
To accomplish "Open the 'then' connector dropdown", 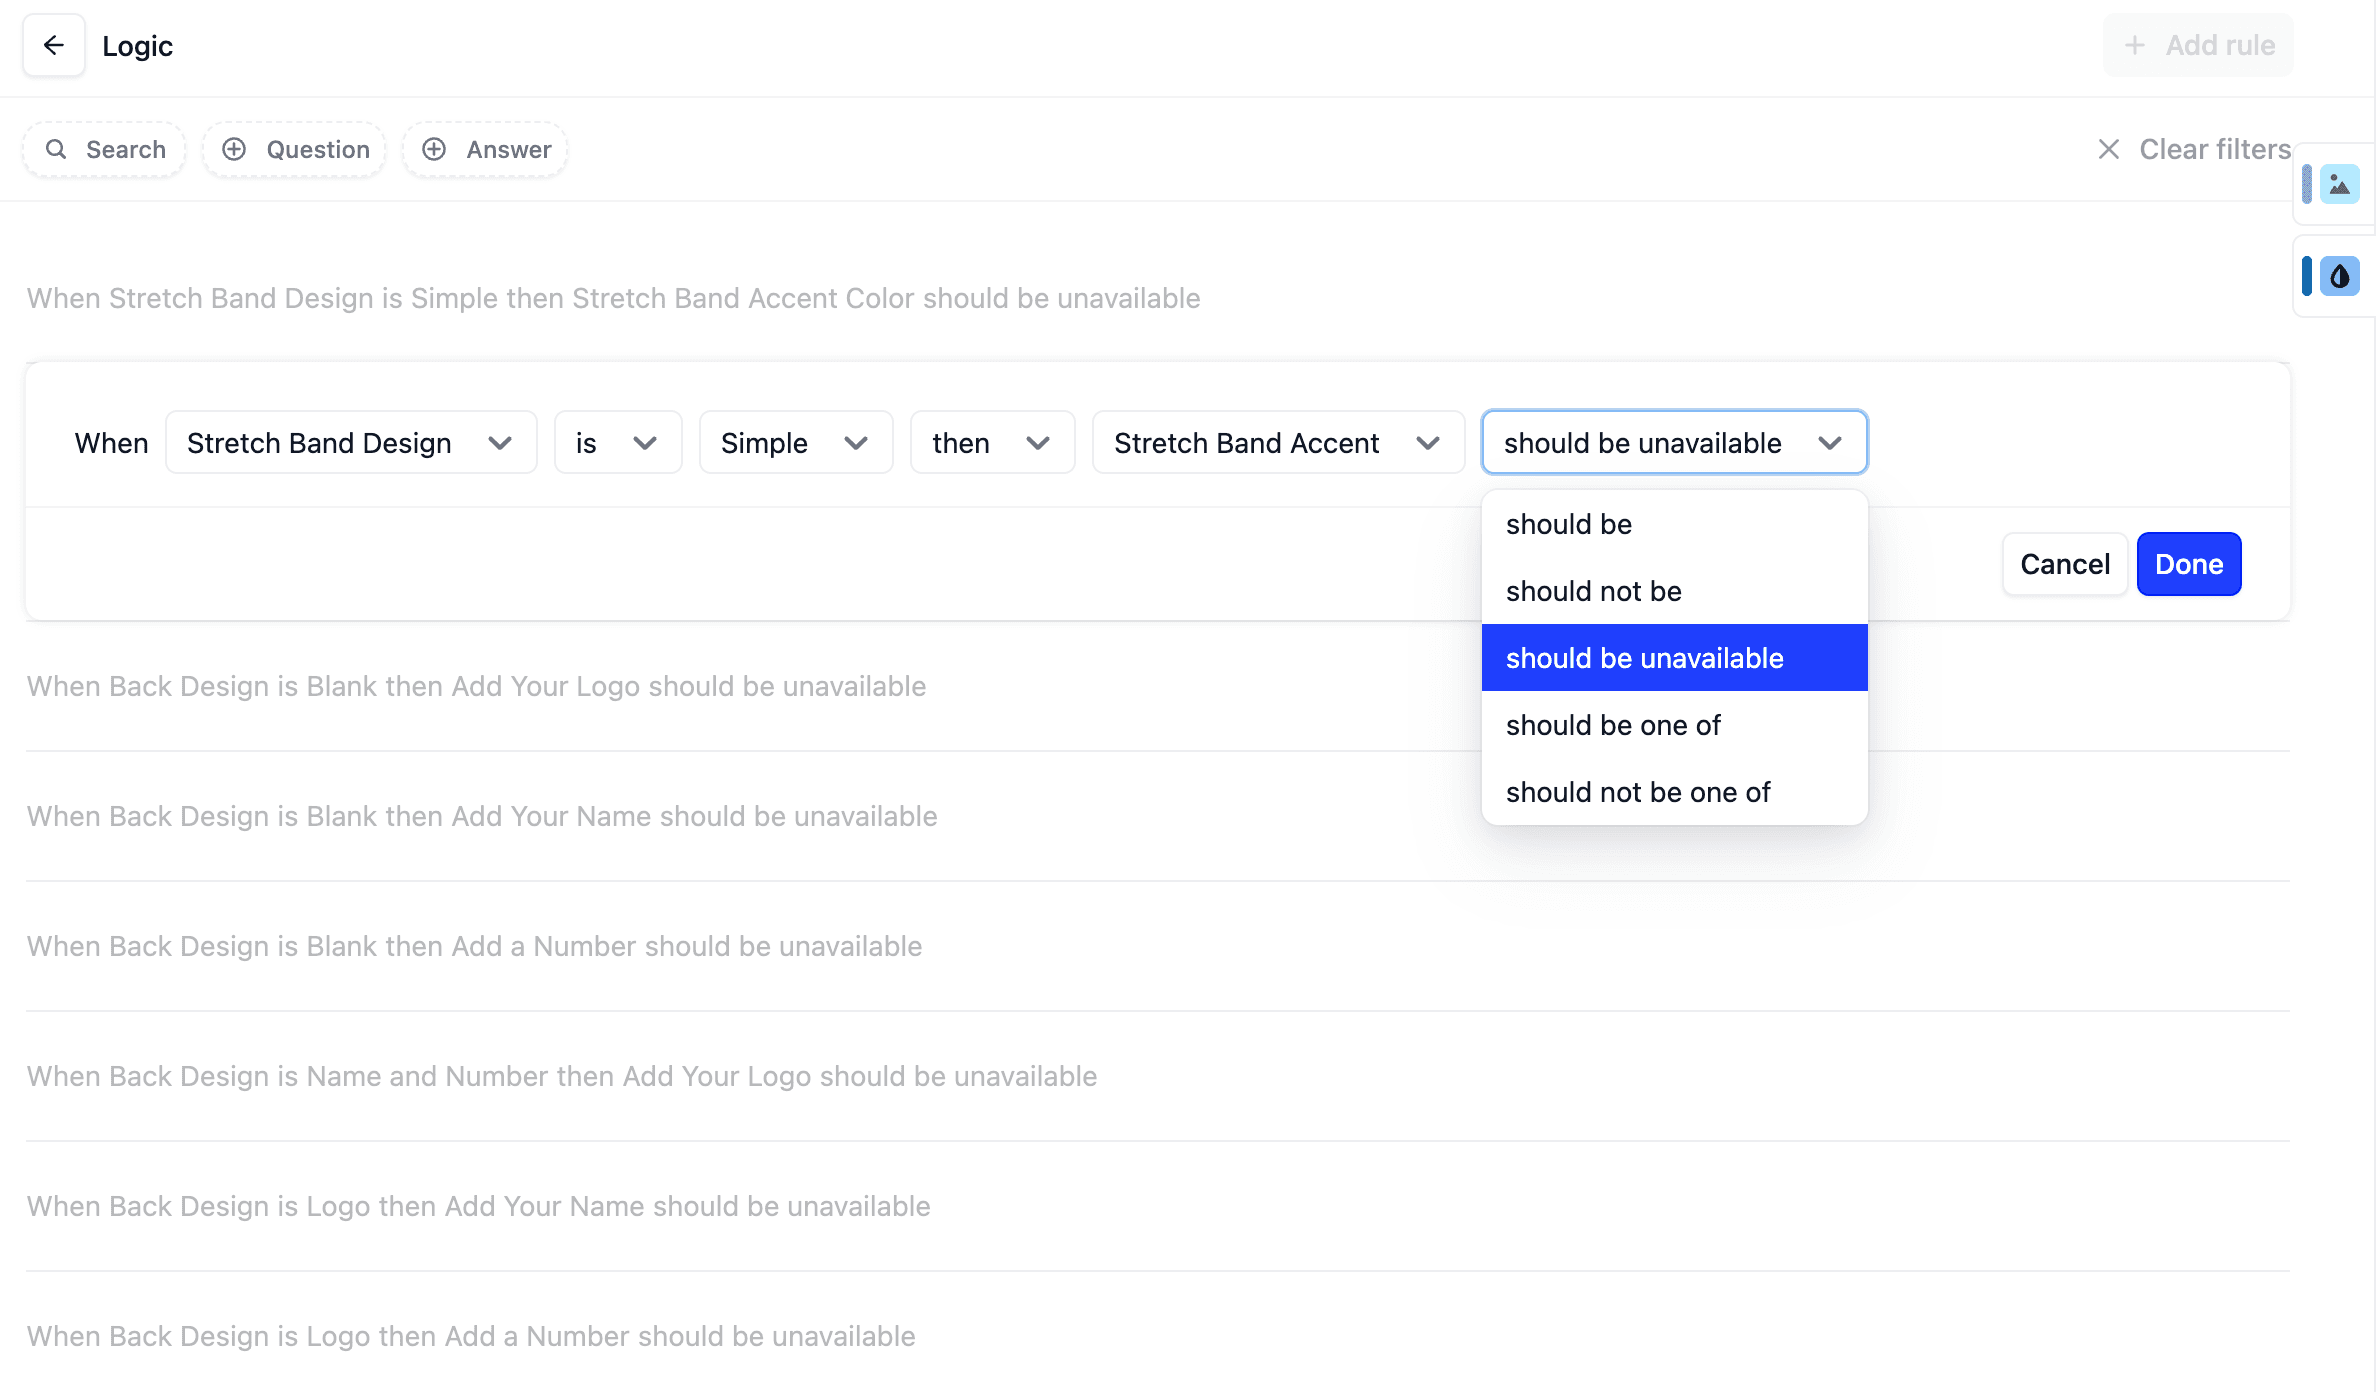I will 991,443.
